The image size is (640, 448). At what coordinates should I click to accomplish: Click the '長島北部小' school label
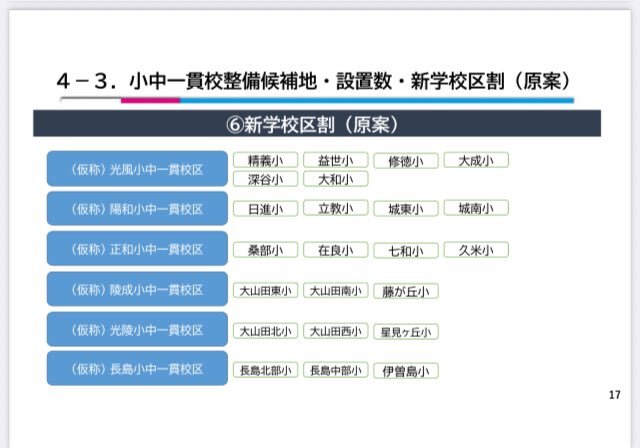coord(265,370)
